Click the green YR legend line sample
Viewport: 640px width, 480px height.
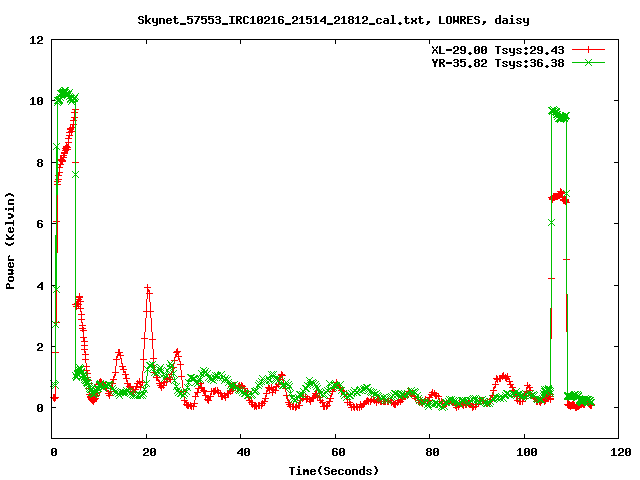coord(588,62)
